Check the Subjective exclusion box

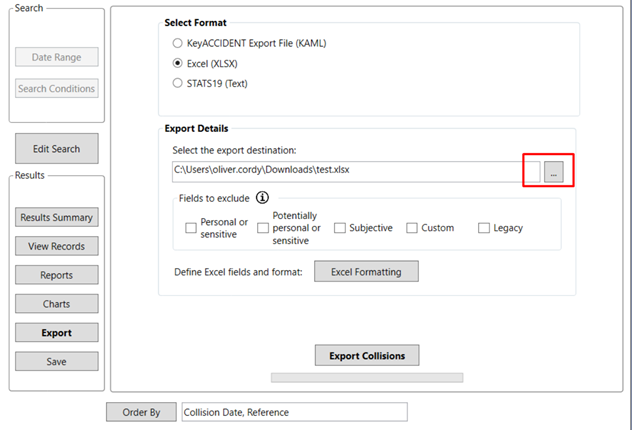340,228
